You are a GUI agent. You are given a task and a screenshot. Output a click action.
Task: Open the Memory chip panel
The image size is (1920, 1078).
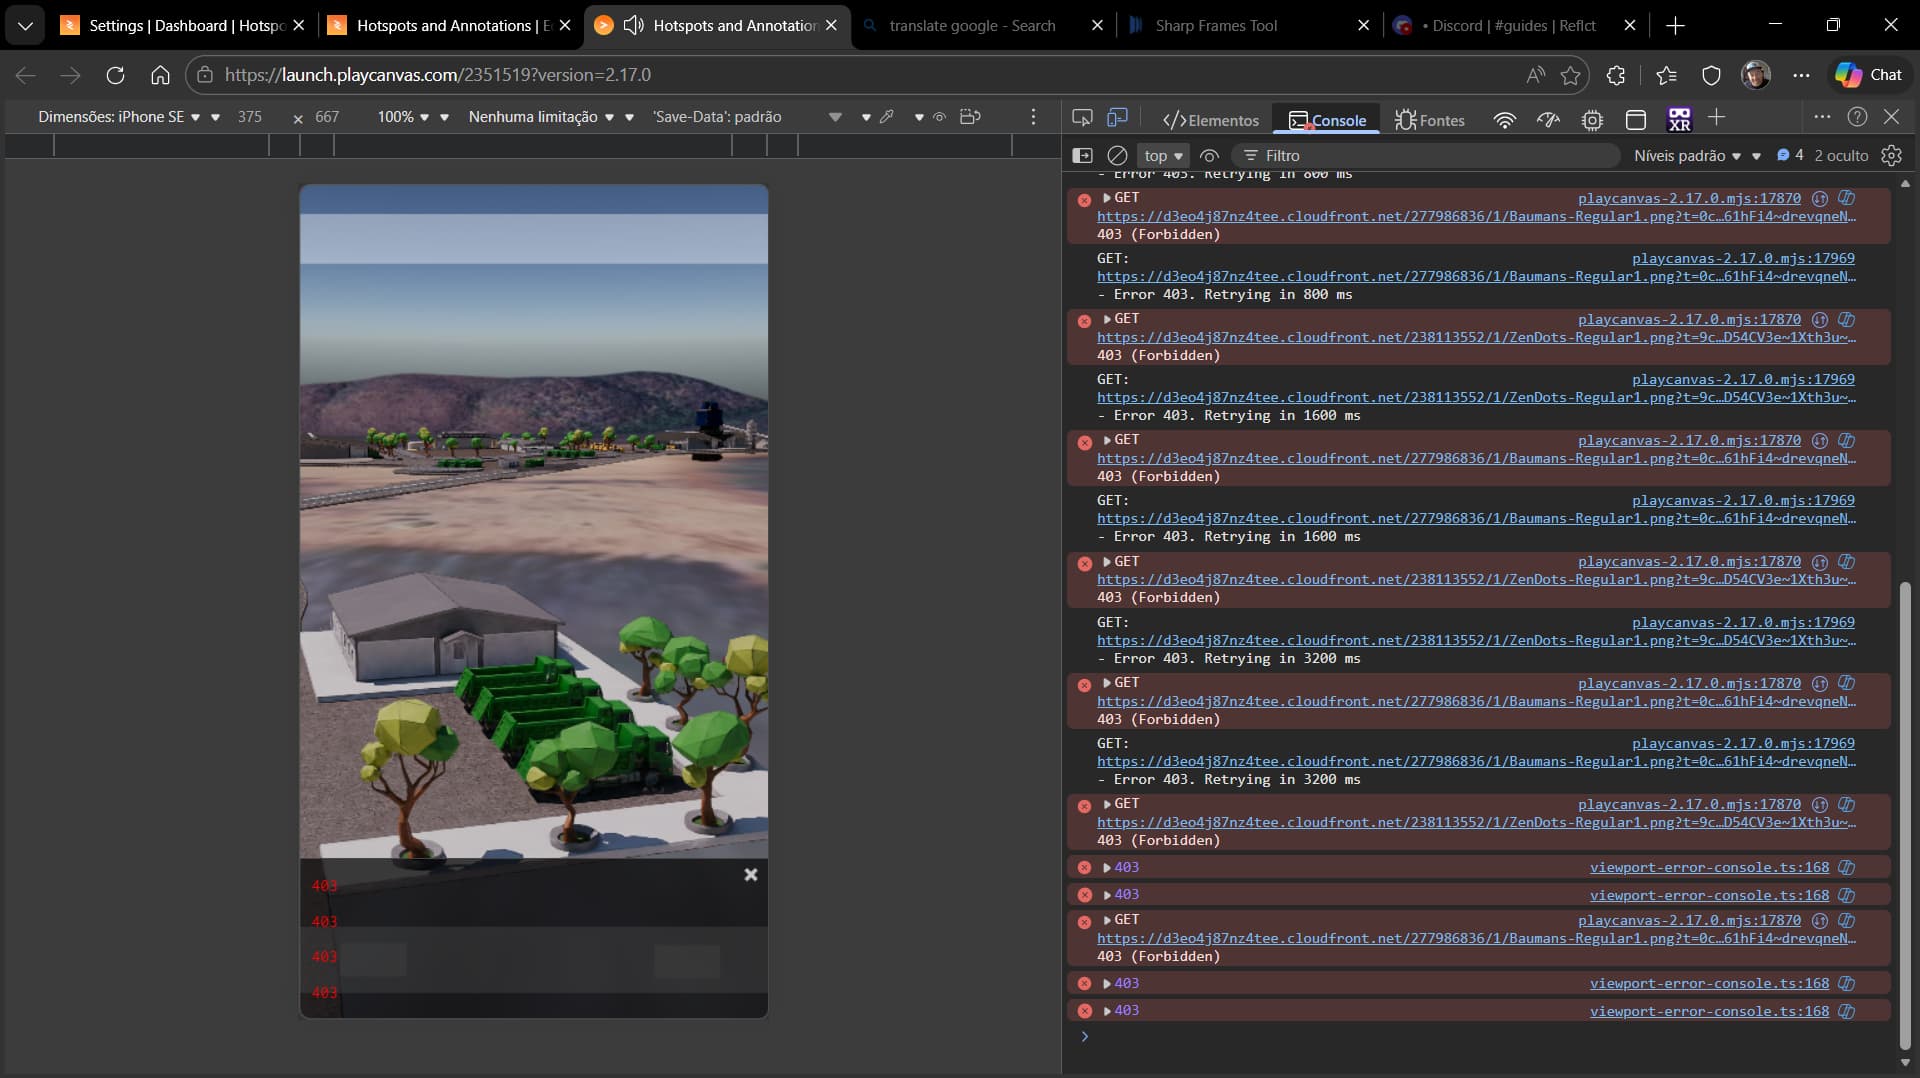[x=1592, y=120]
